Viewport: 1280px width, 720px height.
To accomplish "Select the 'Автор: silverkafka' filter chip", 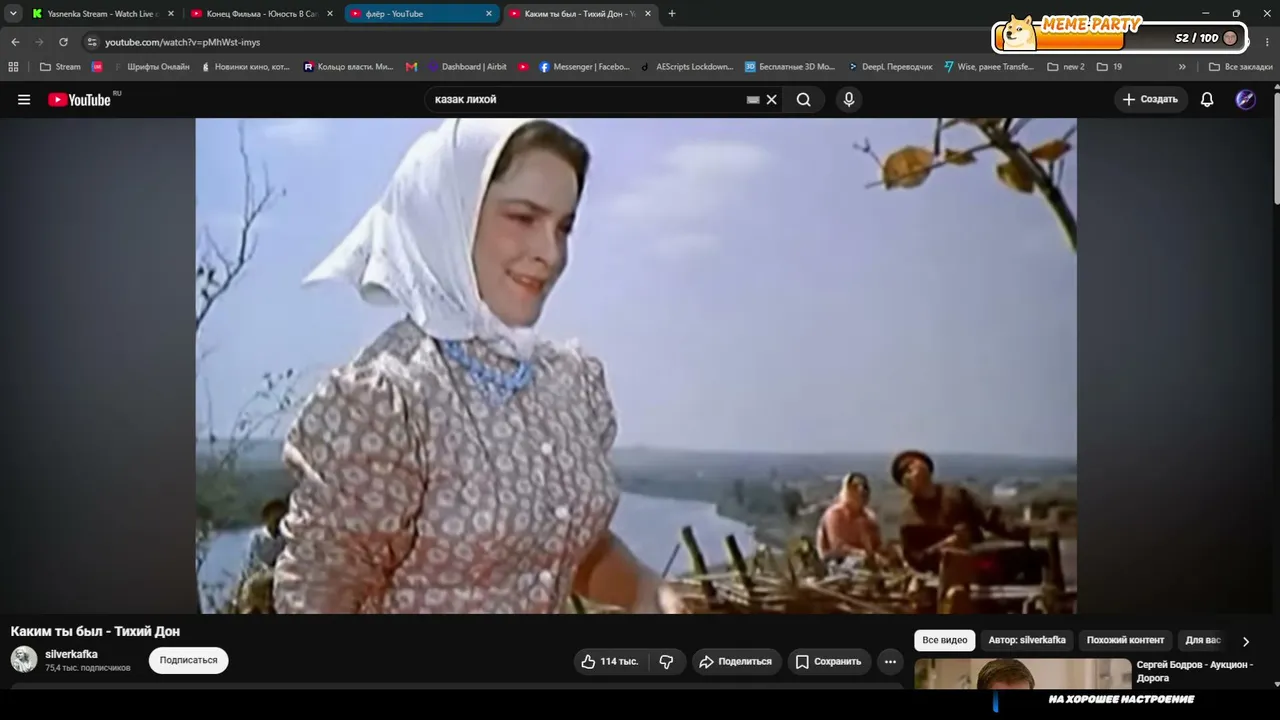I will (1027, 640).
